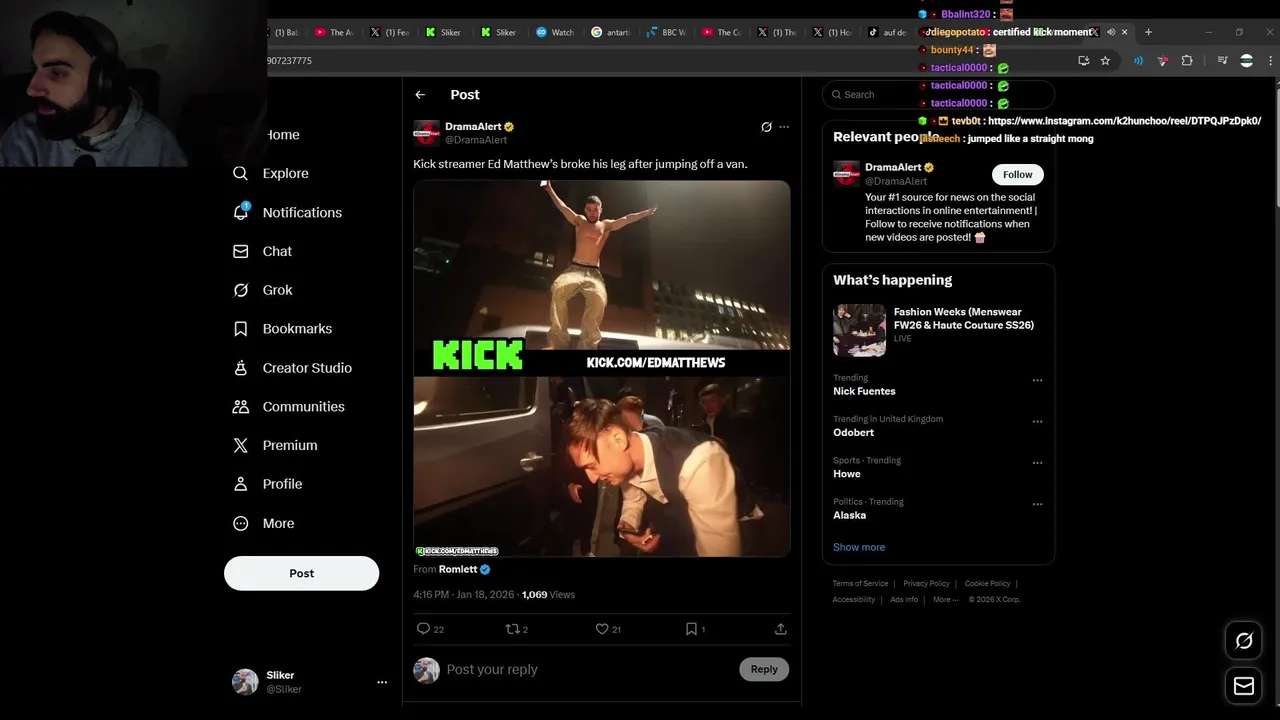The image size is (1280, 720).
Task: Open the Howe sports trend
Action: [846, 474]
